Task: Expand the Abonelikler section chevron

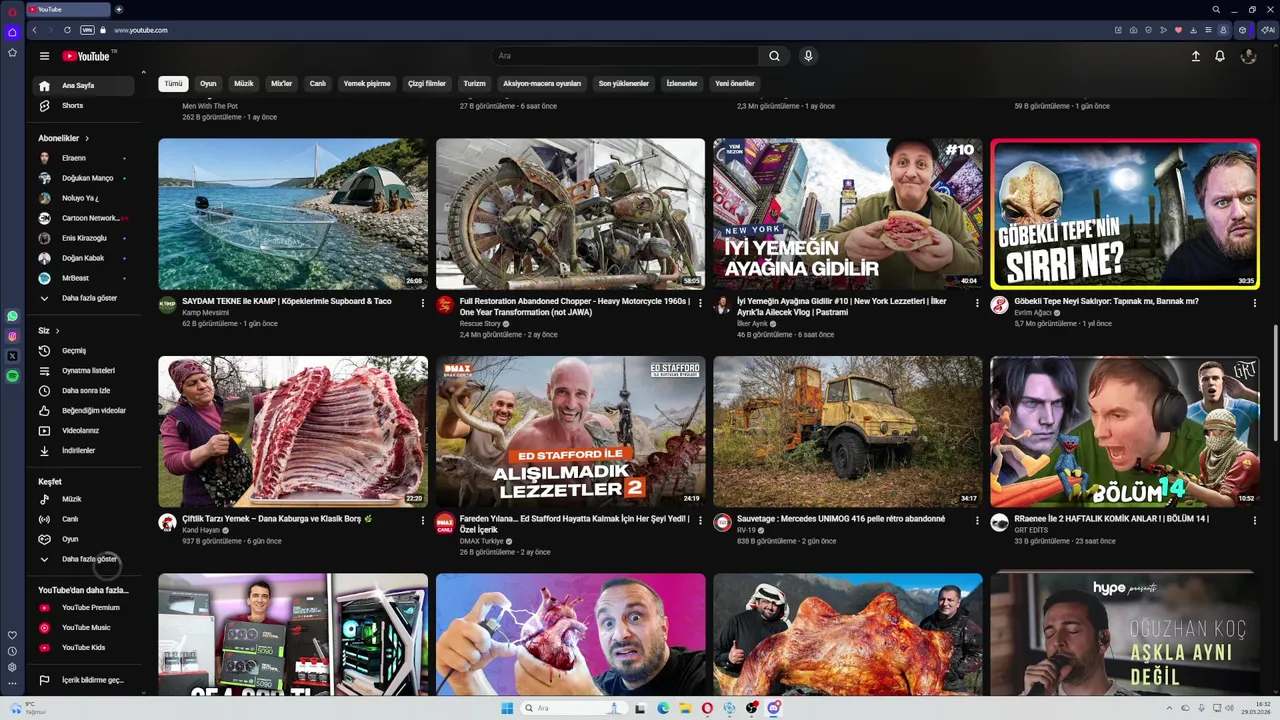Action: pos(87,138)
